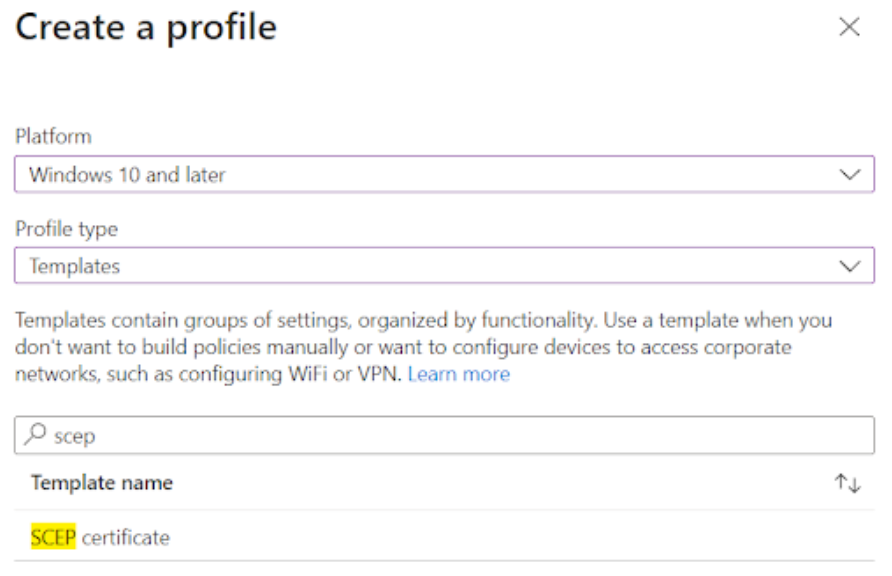The width and height of the screenshot is (892, 576).
Task: Open the Platform dropdown showing Windows 10
Action: click(x=444, y=174)
